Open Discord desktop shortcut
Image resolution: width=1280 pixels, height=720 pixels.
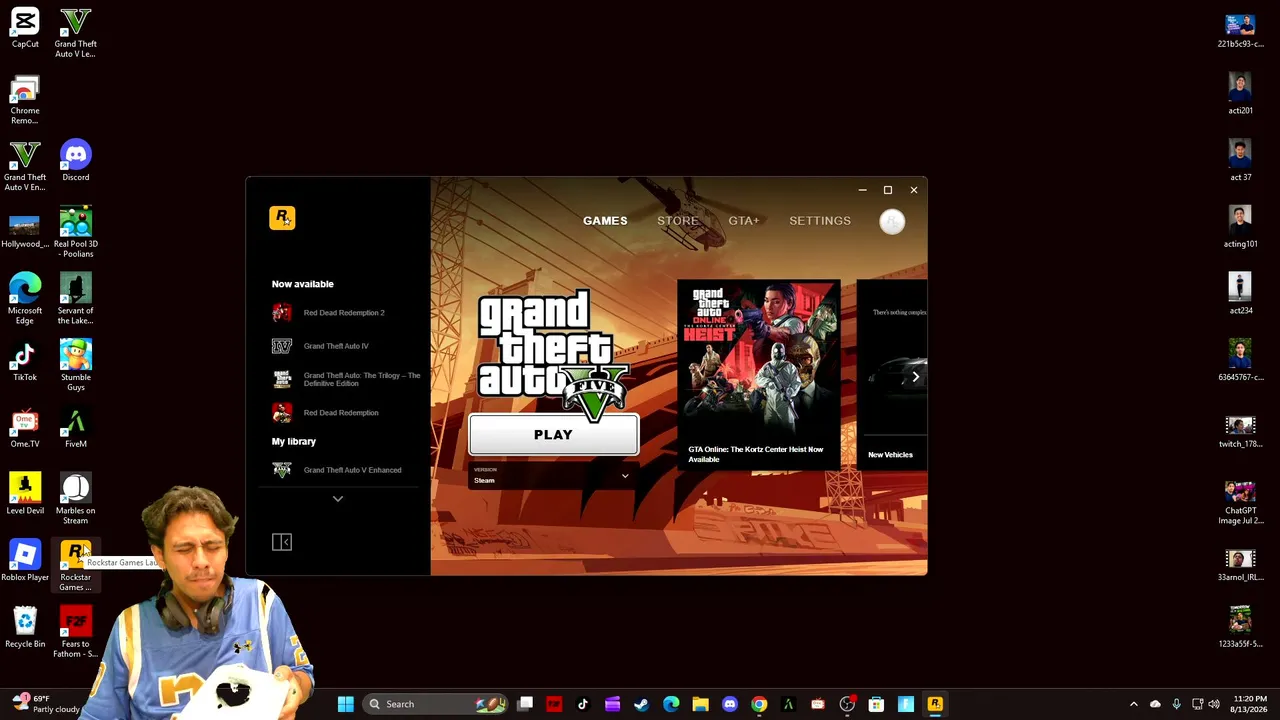click(75, 161)
